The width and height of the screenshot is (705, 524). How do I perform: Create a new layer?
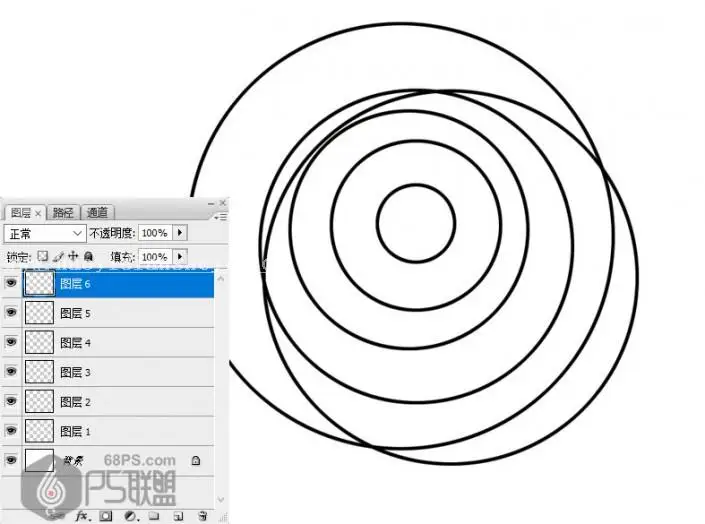(x=178, y=516)
